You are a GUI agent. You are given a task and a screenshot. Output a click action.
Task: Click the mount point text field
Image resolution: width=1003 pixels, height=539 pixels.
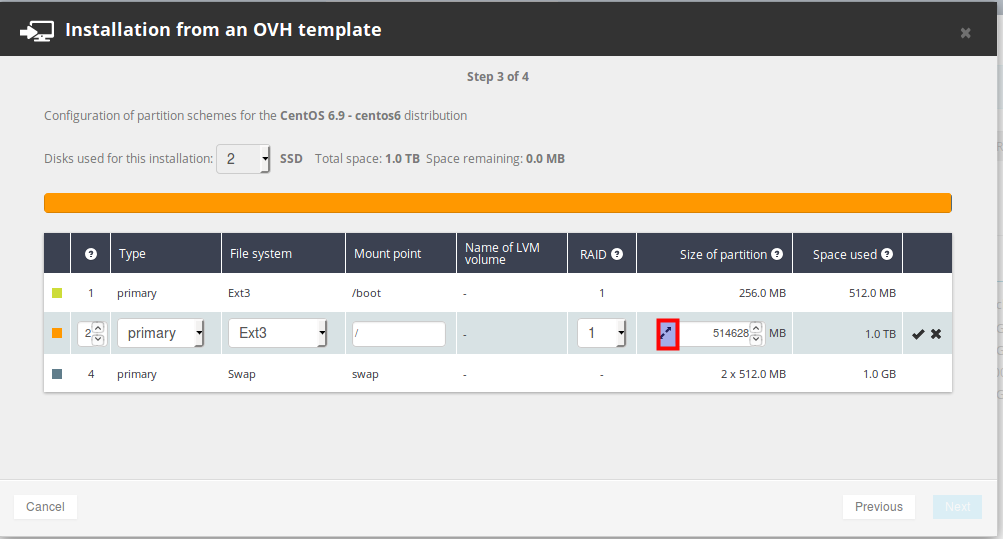pyautogui.click(x=398, y=334)
